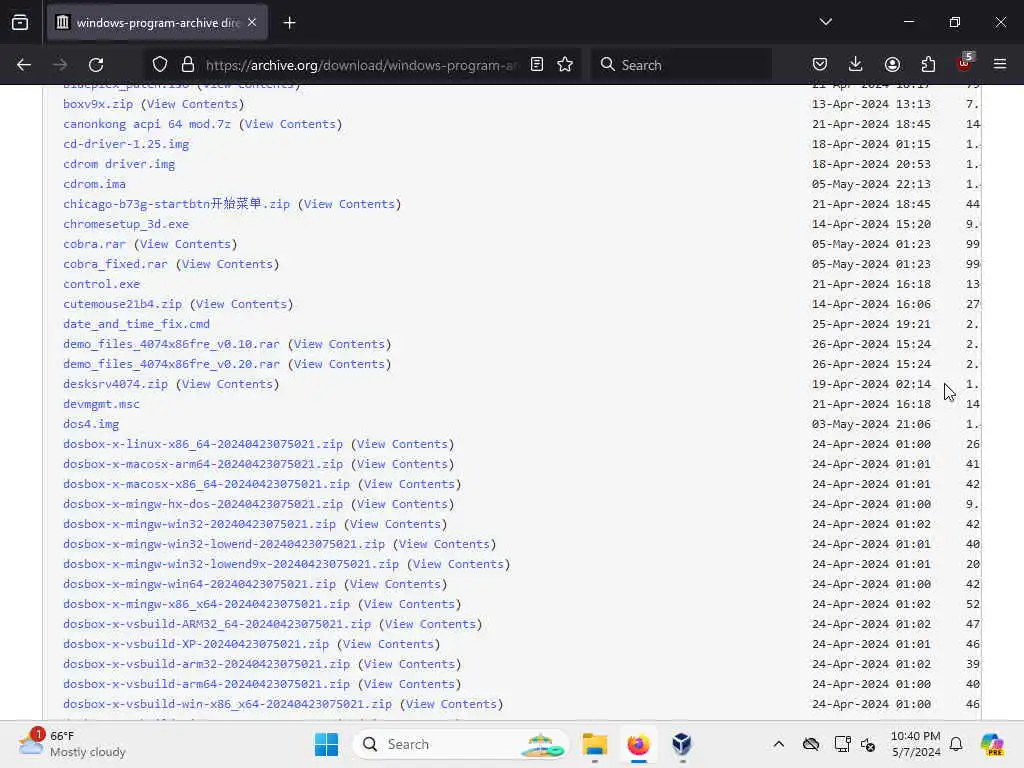This screenshot has width=1024, height=768.
Task: Download dosbox-x-vsbuild-win-x86_x64 zip
Action: (x=227, y=704)
